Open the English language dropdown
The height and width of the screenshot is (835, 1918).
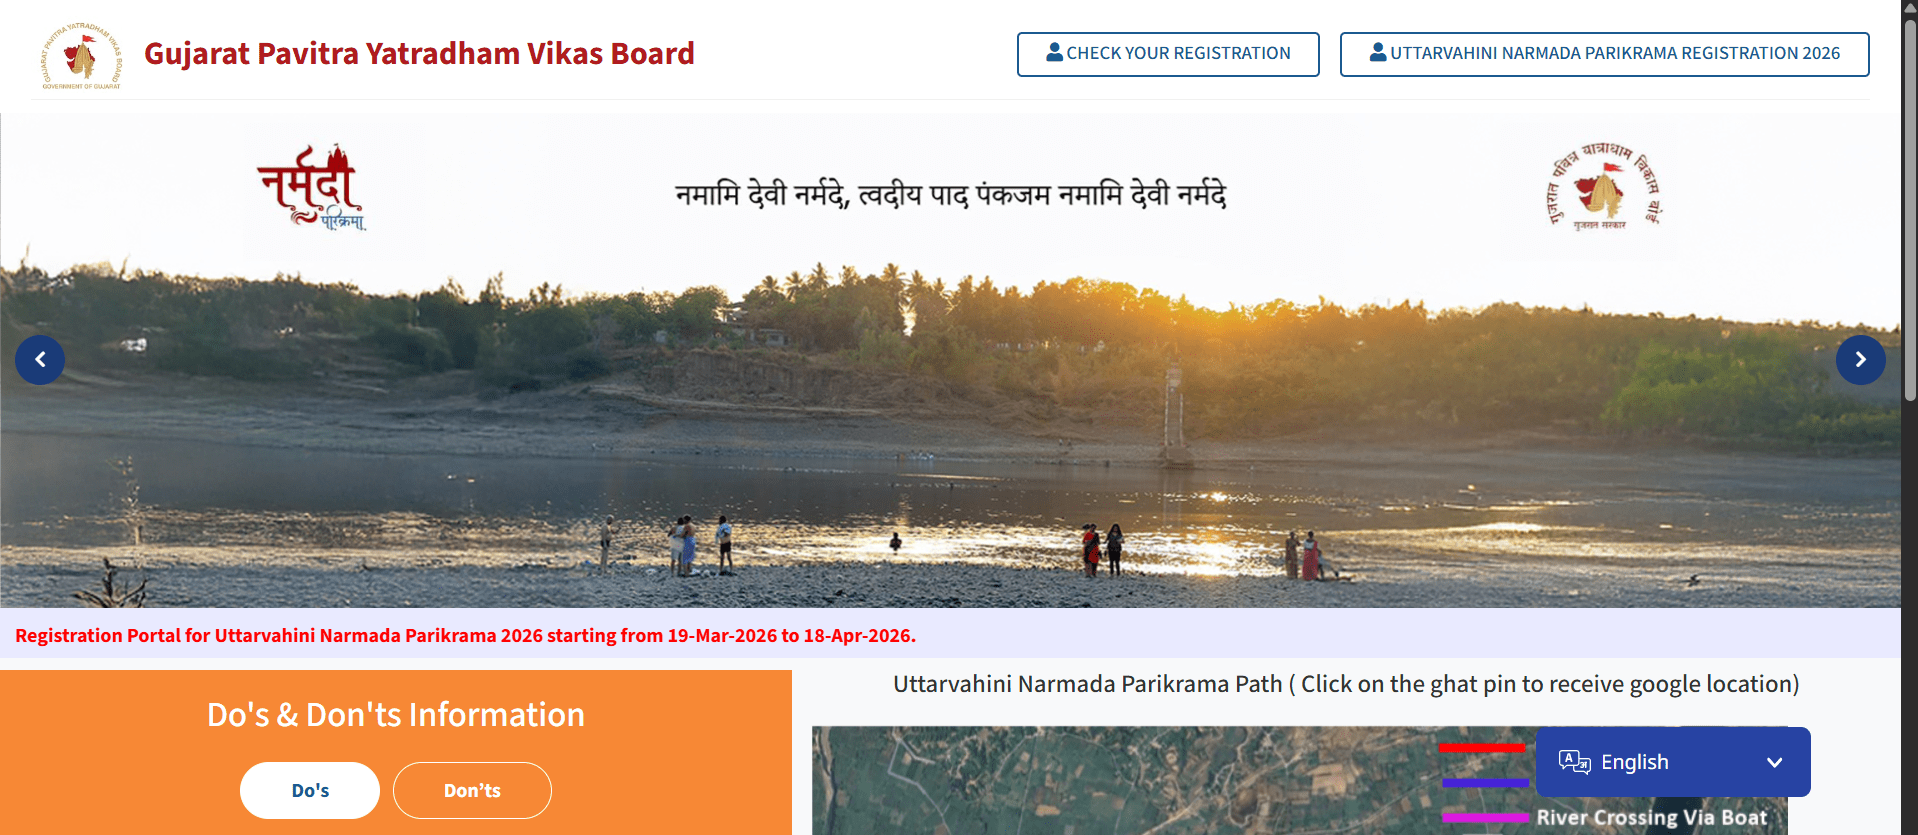point(1672,762)
